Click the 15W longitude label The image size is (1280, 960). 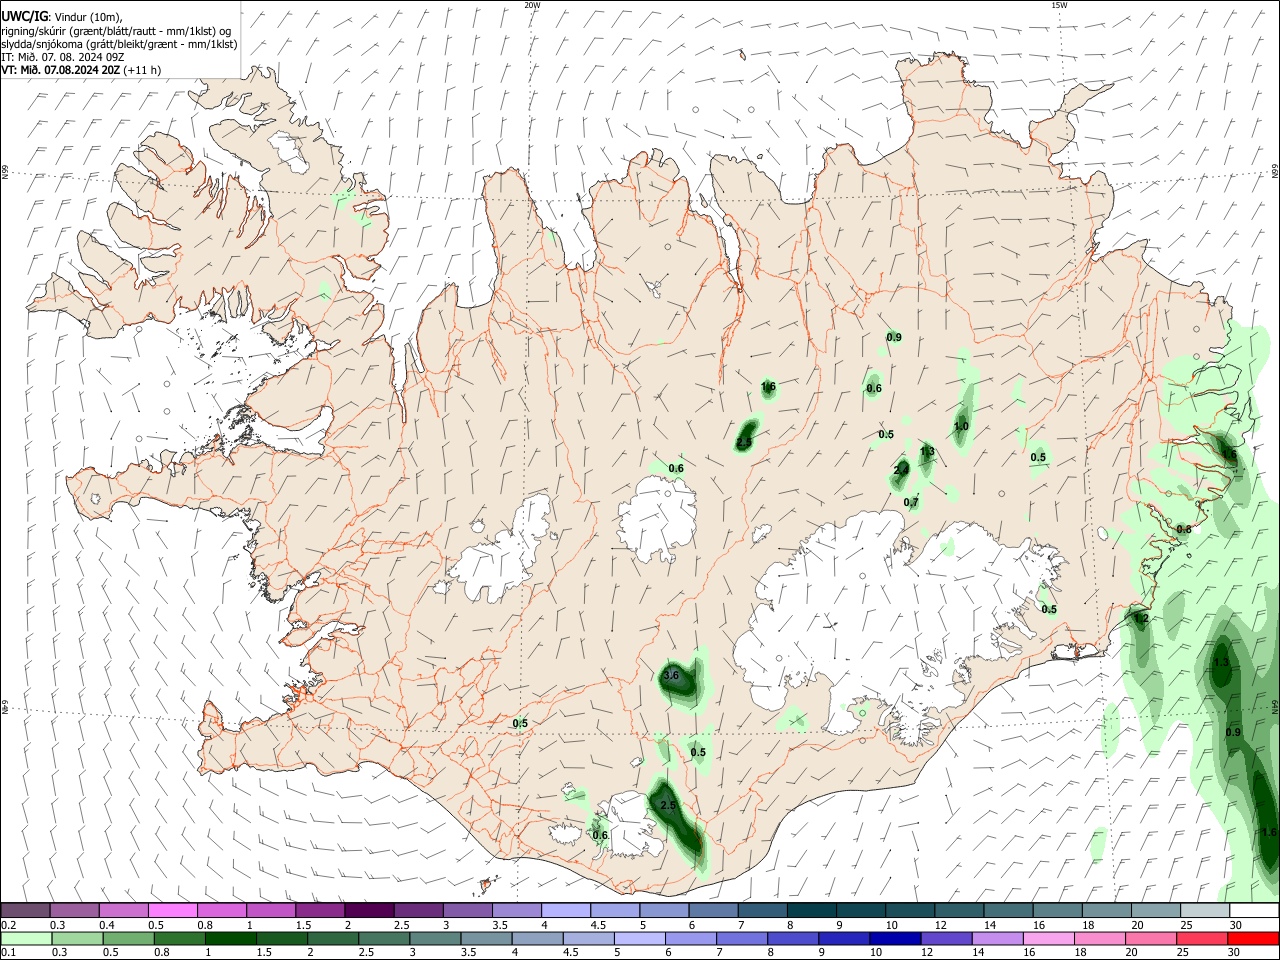[x=1059, y=5]
